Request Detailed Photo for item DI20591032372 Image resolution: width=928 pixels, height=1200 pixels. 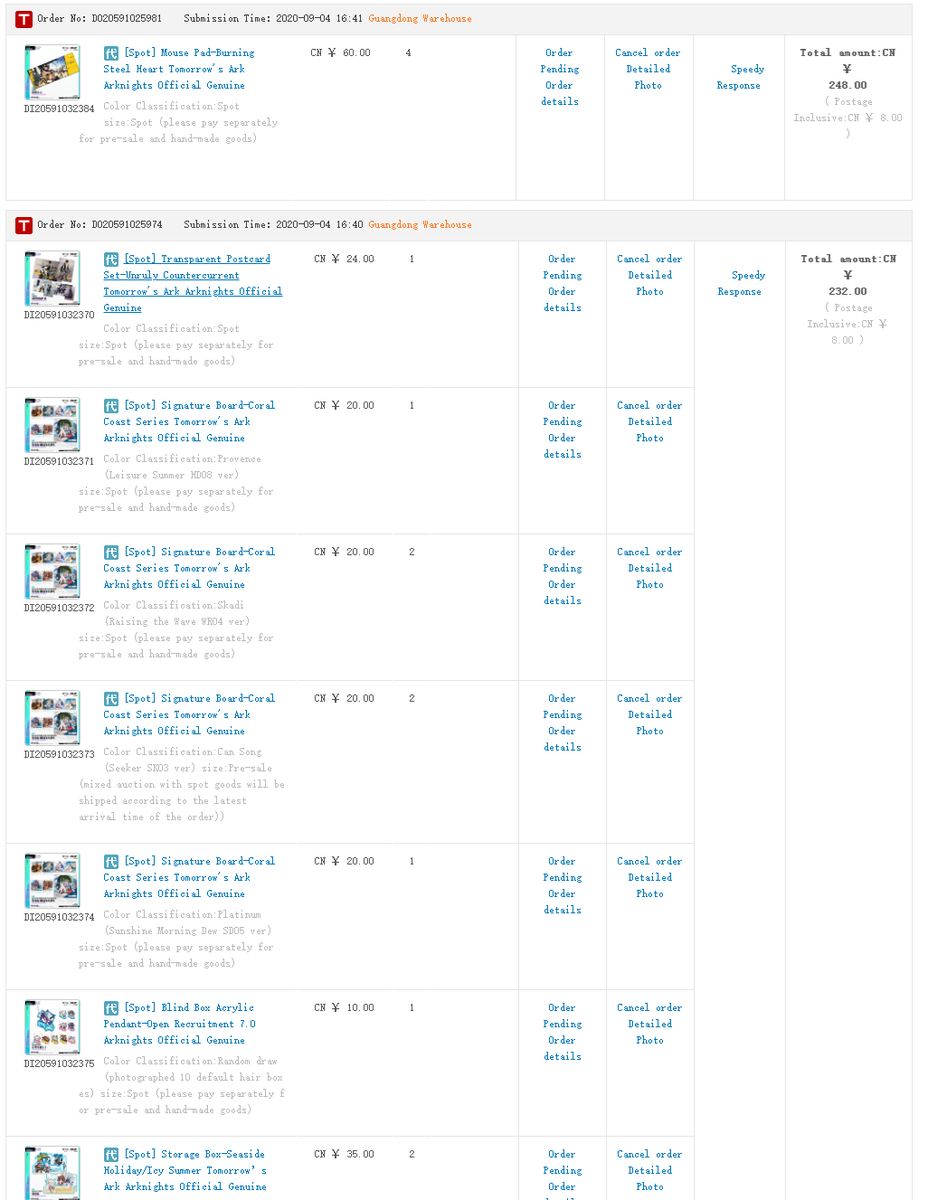point(650,576)
